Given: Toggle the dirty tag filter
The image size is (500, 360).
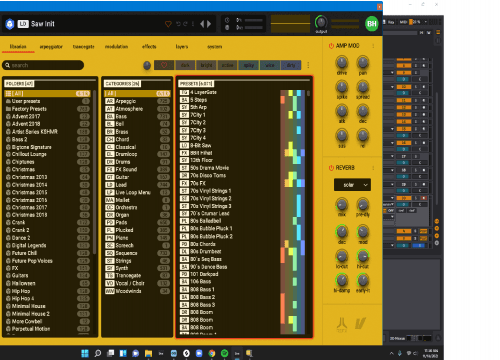Looking at the screenshot, I should [x=291, y=65].
